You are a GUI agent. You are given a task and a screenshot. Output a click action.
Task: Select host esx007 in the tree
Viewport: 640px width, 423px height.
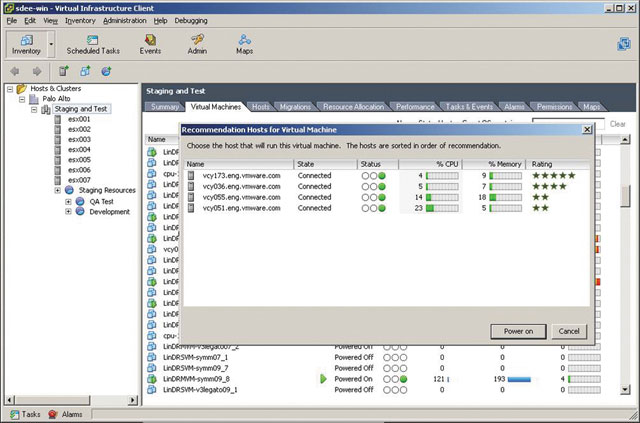pyautogui.click(x=79, y=180)
